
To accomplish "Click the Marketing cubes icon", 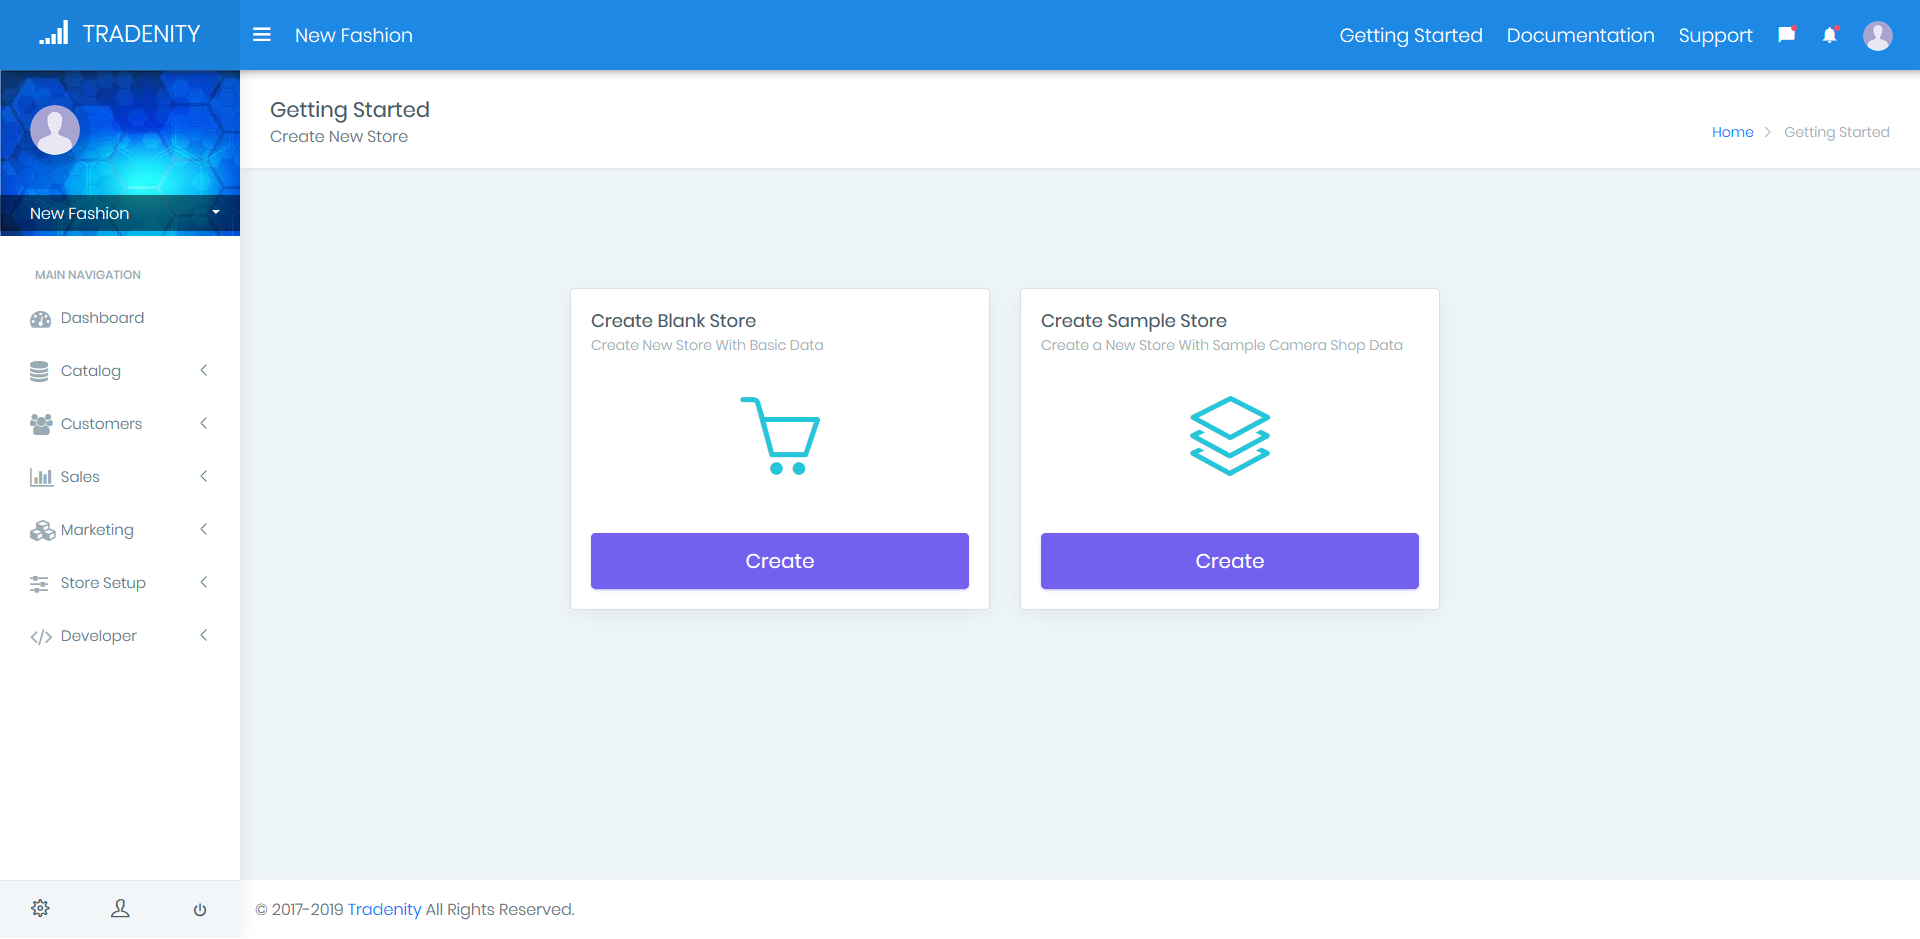I will tap(42, 531).
